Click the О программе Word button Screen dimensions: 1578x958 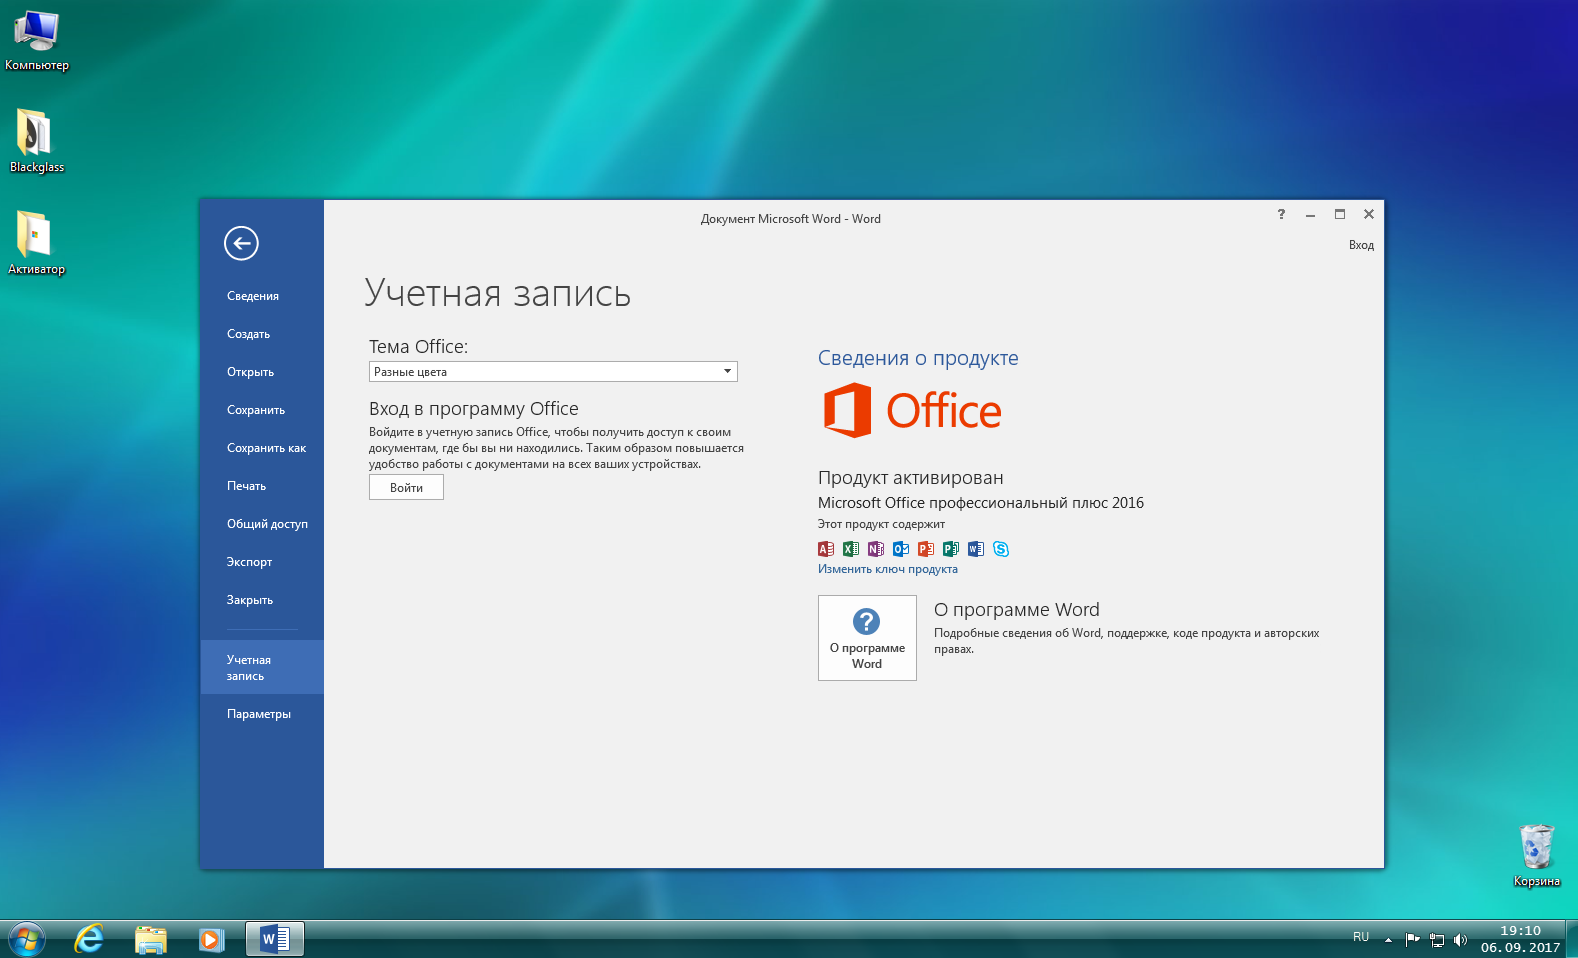click(x=867, y=638)
